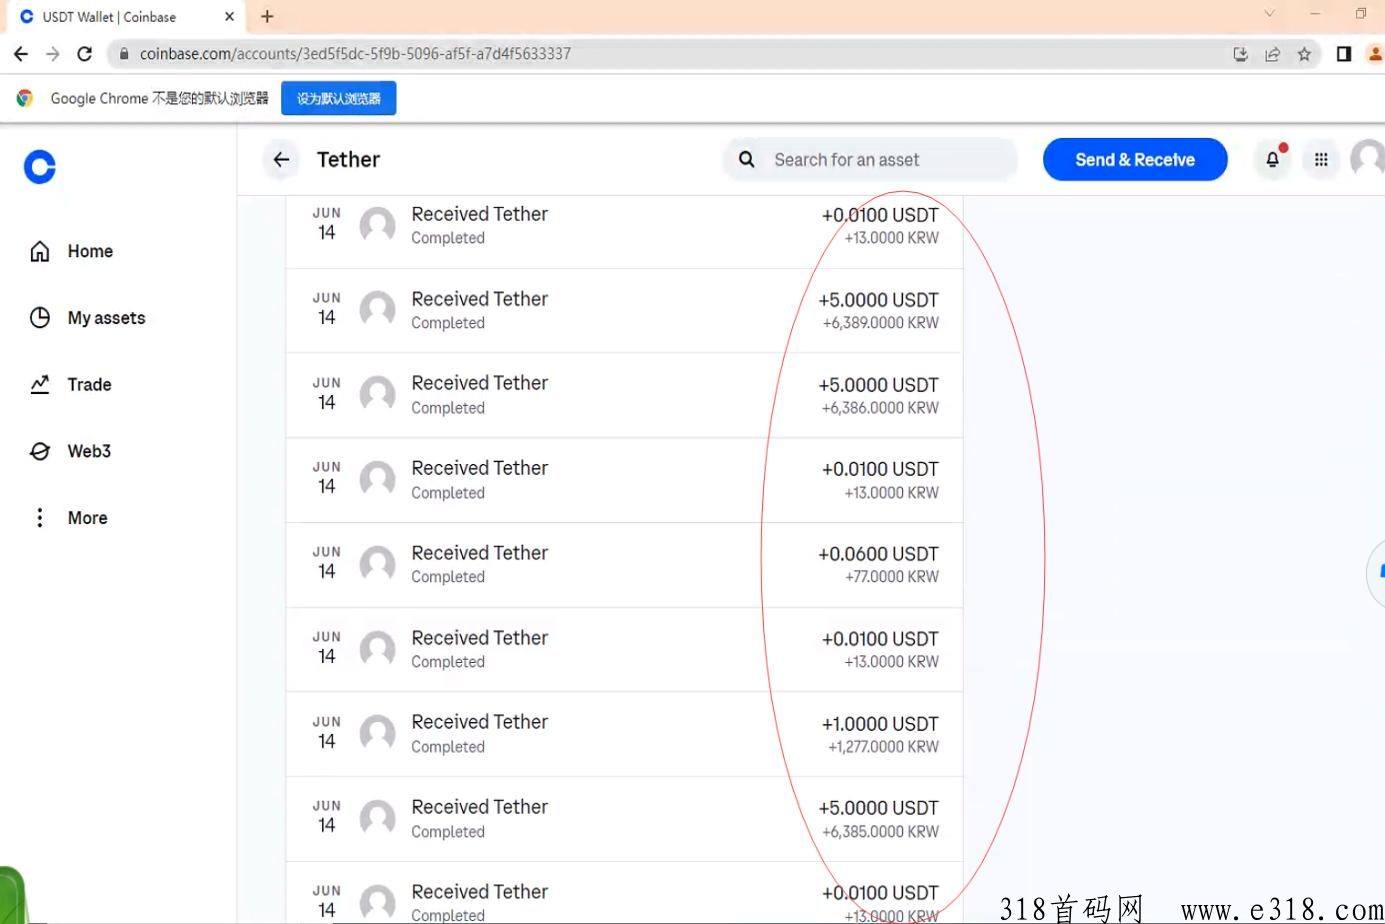This screenshot has height=924, width=1385.
Task: Go to Coinbase home via the logo
Action: [40, 167]
